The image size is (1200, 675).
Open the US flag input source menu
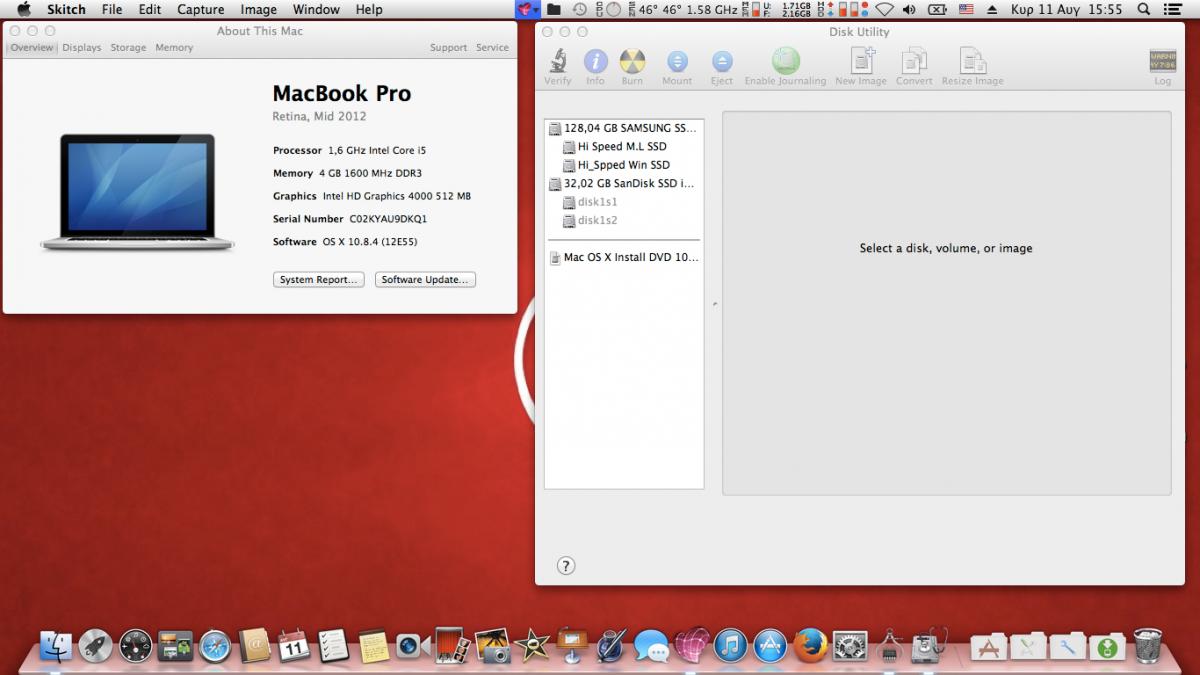click(x=966, y=9)
